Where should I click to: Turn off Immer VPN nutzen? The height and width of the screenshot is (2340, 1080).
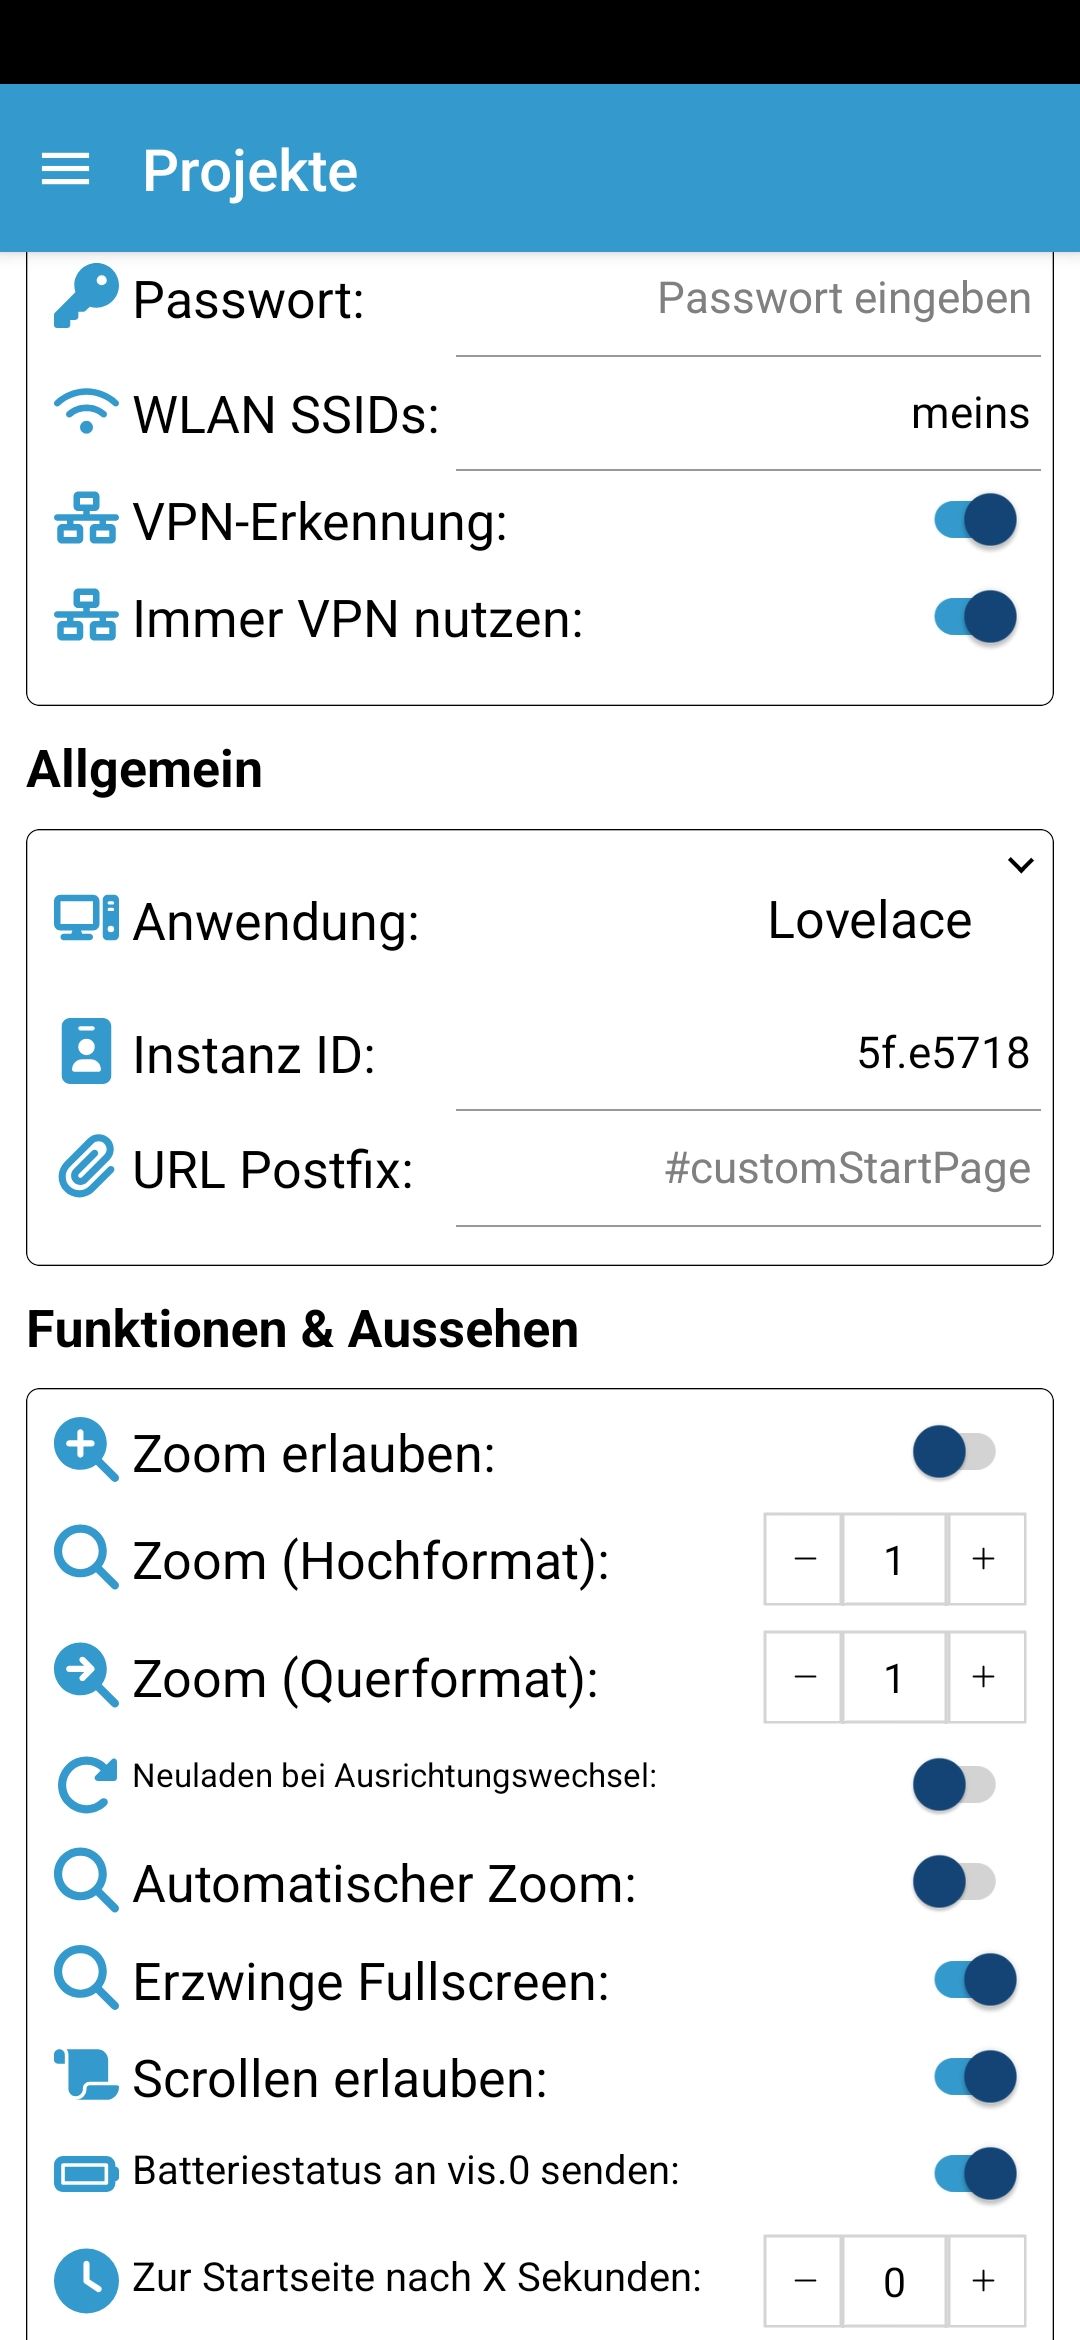[x=975, y=617]
